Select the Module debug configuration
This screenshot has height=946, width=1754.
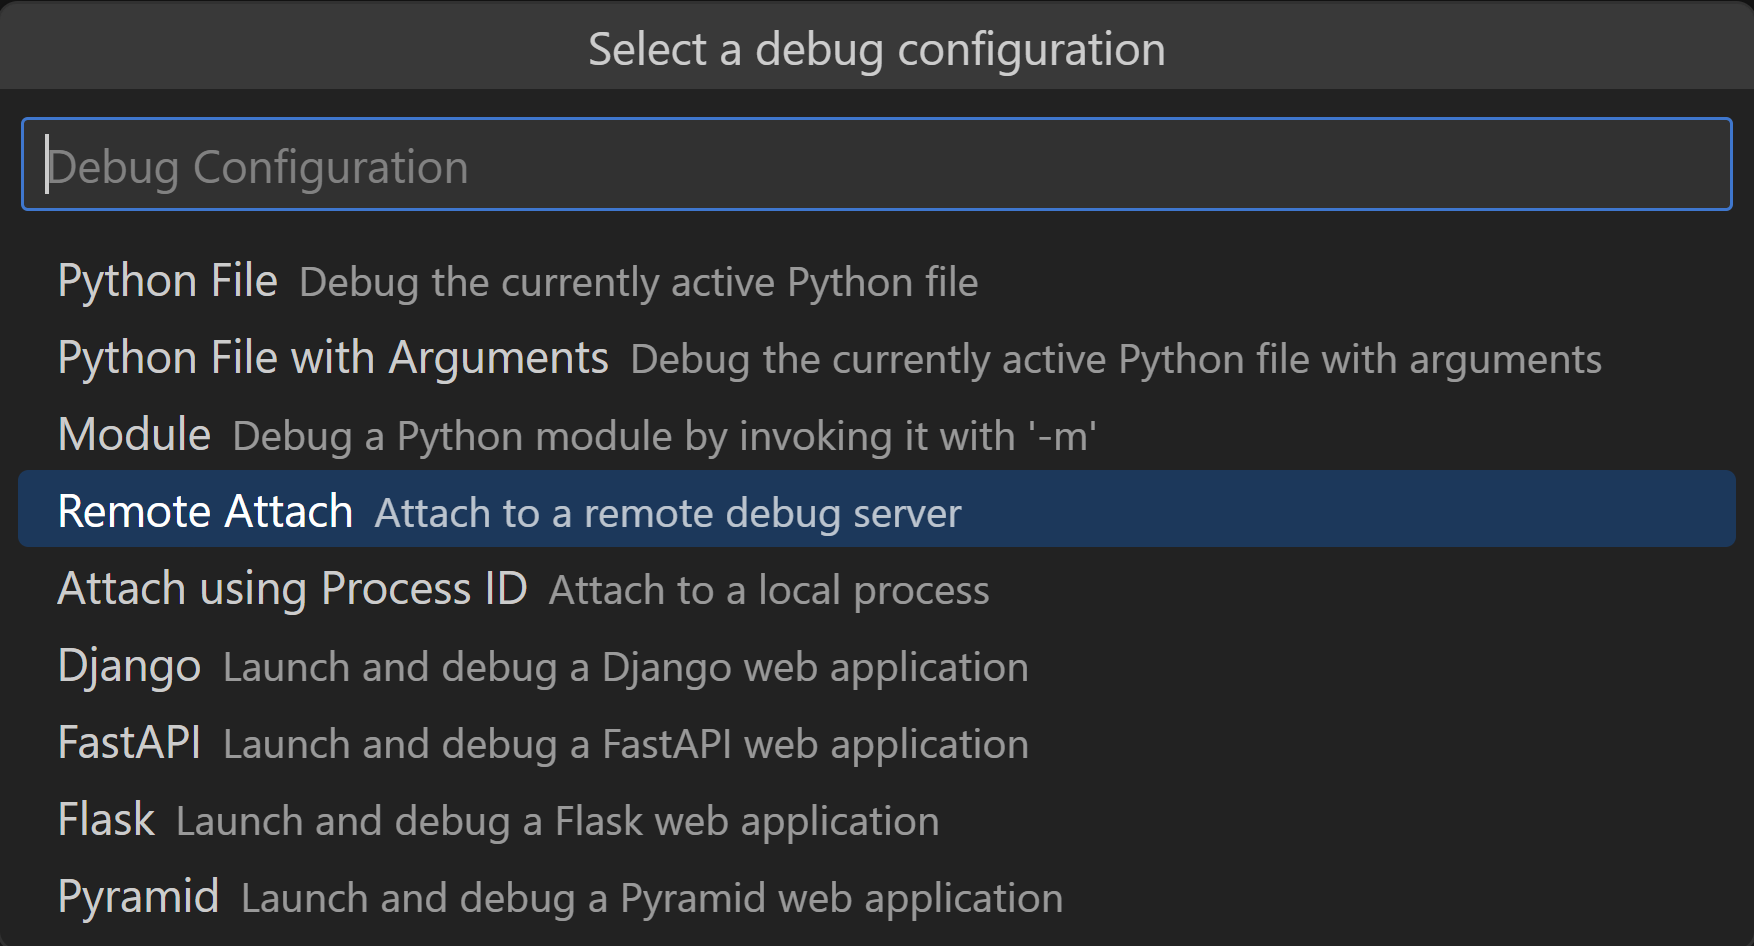[134, 434]
